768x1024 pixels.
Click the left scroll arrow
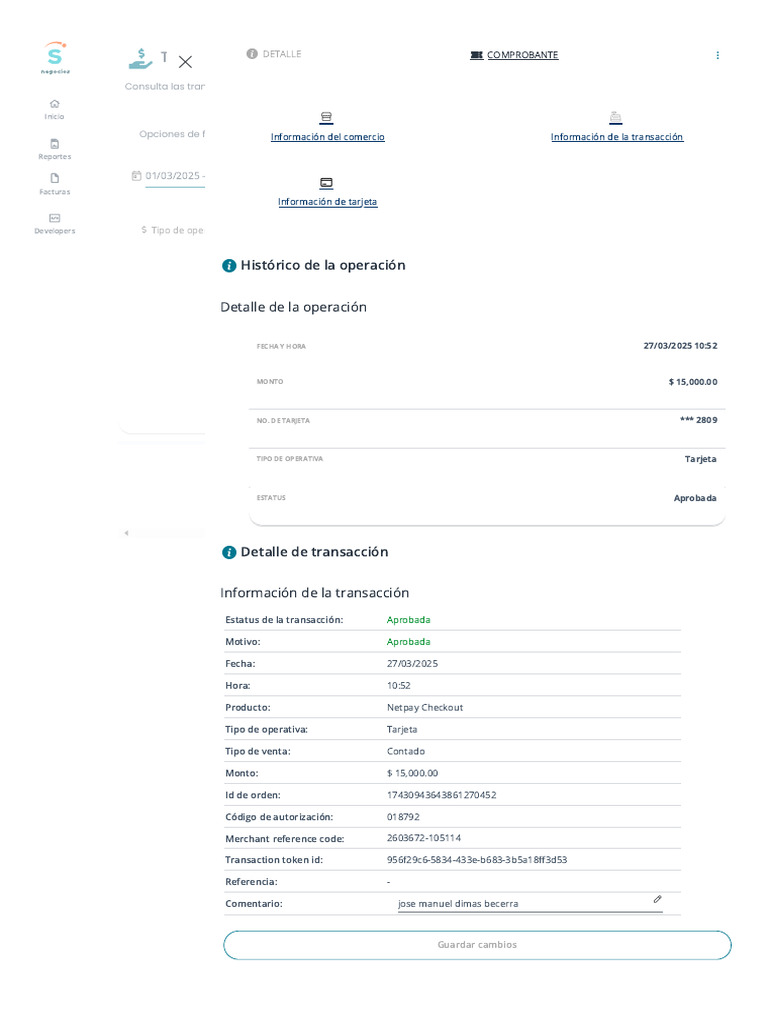coord(126,533)
